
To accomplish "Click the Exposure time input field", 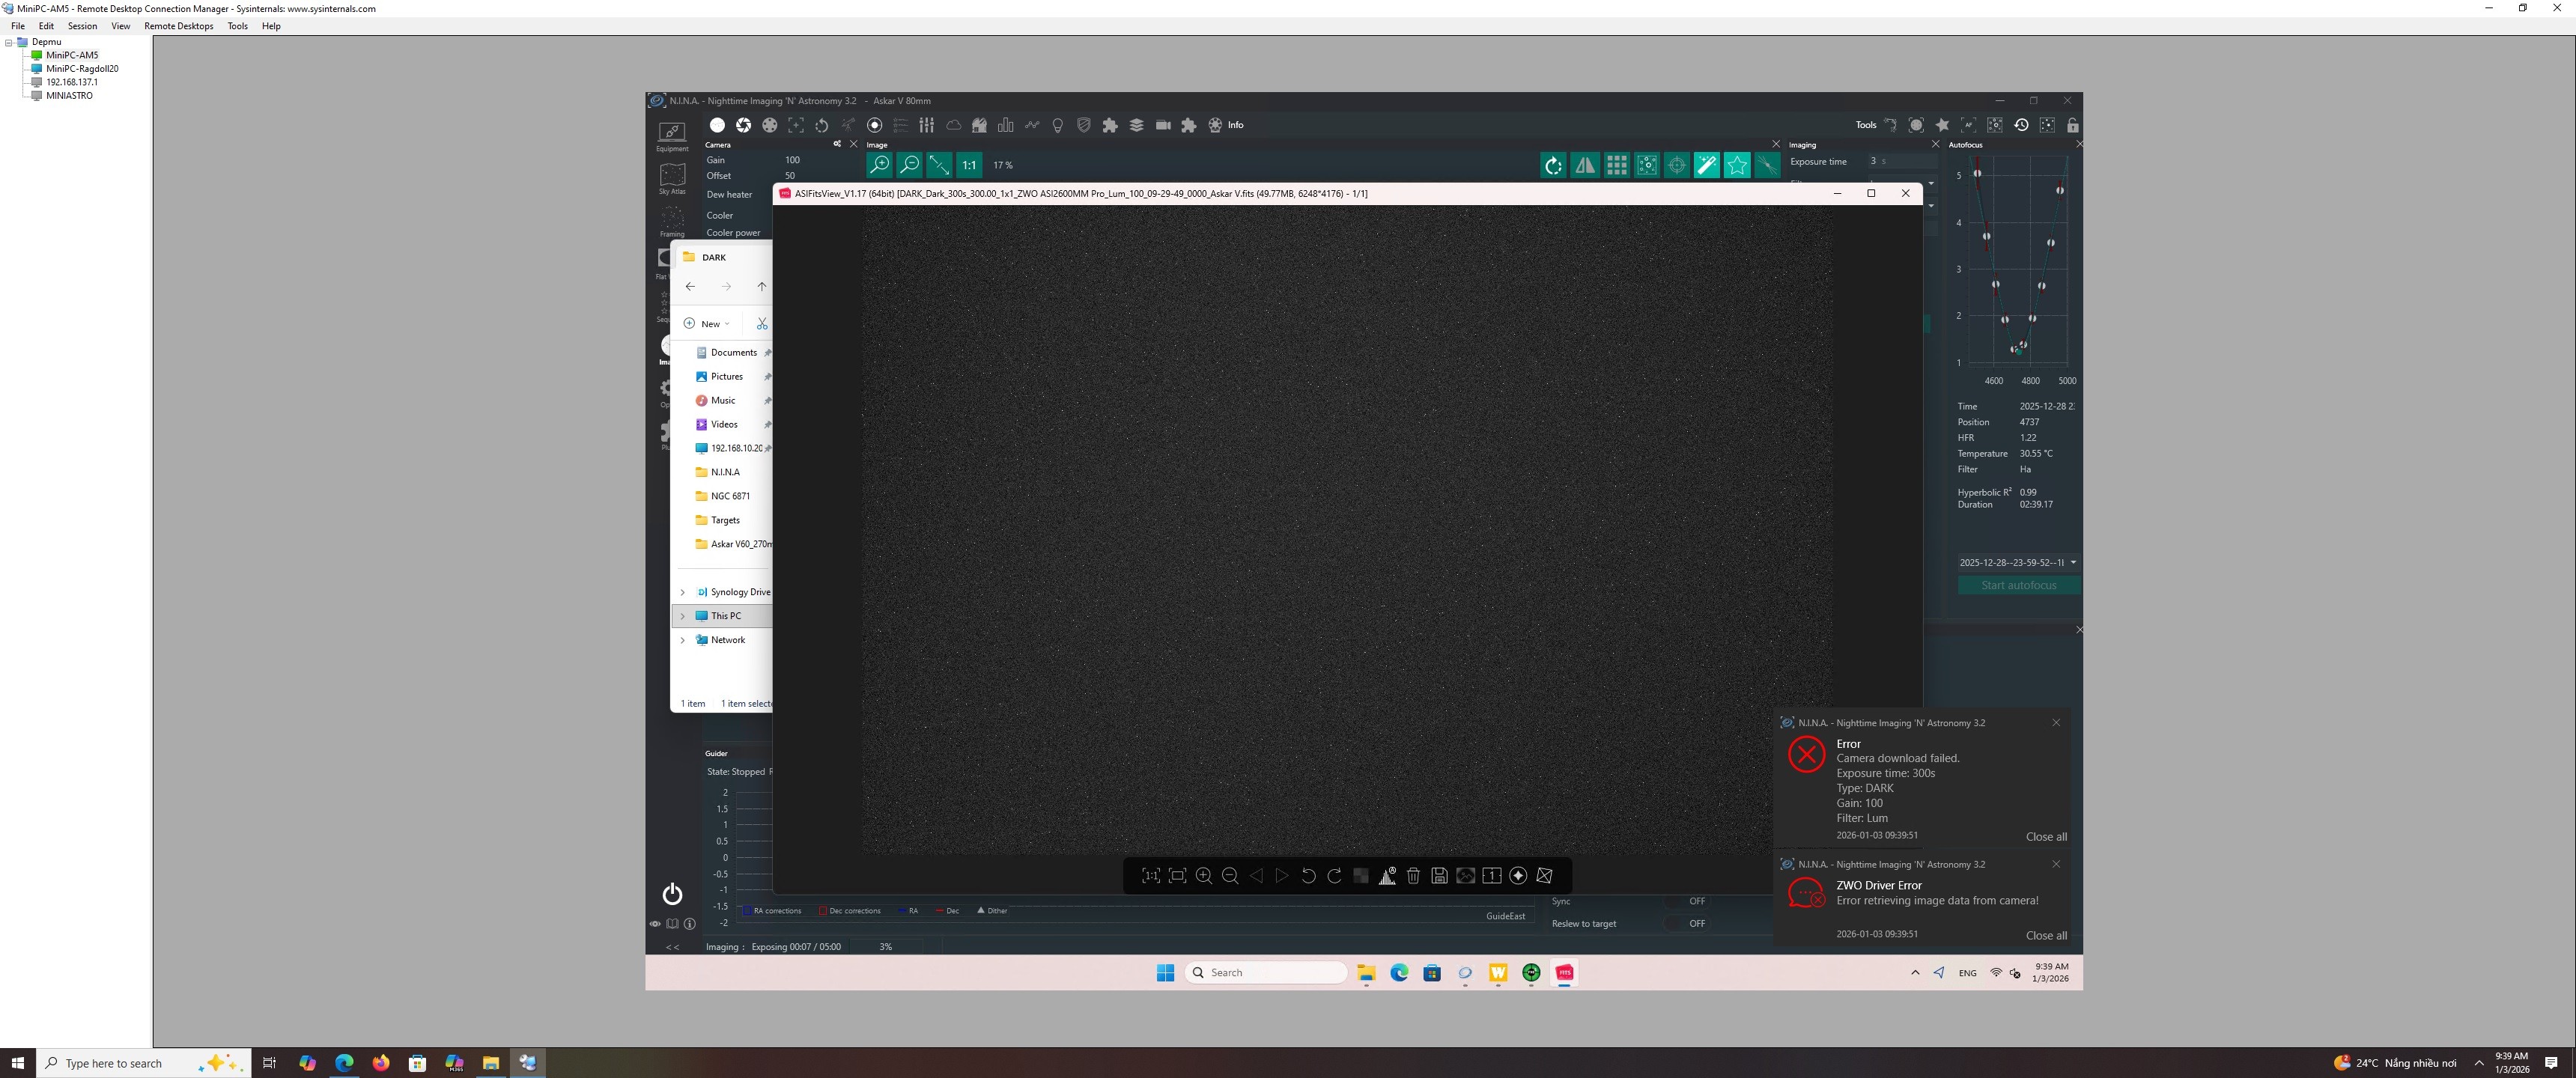I will click(1900, 161).
